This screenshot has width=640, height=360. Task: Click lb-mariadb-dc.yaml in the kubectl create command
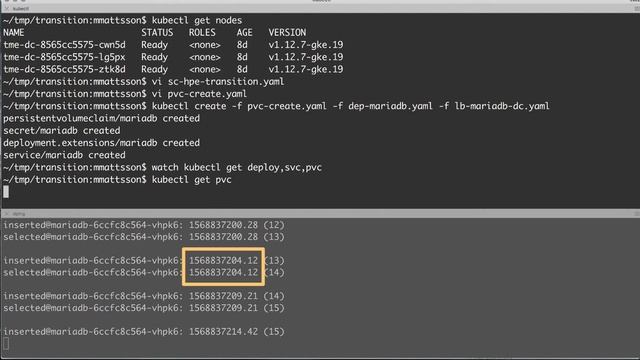point(502,106)
